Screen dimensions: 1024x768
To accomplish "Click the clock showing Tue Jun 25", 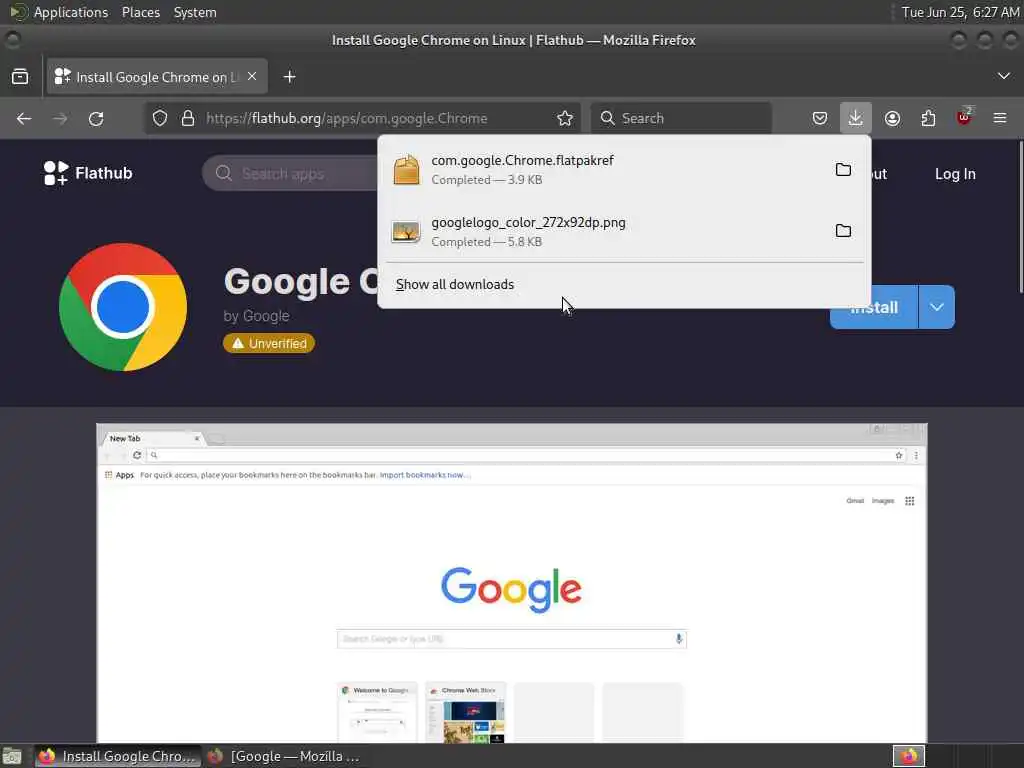I will [960, 12].
